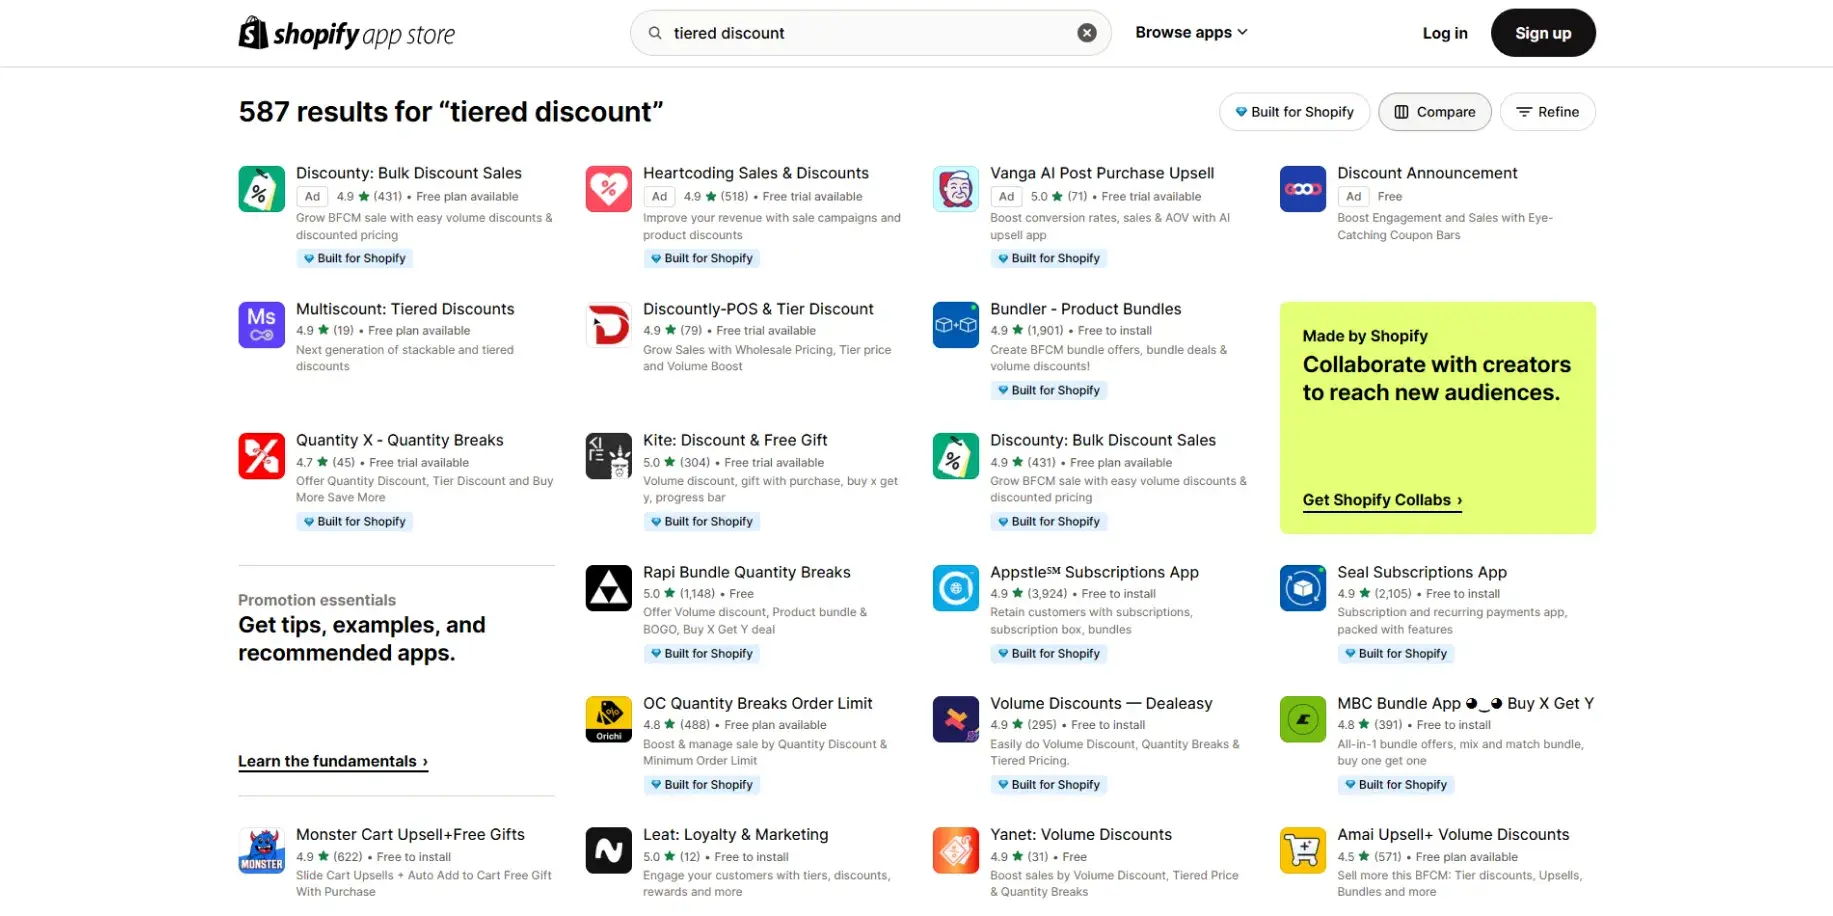Open MBC Bundle App icon
This screenshot has width=1833, height=916.
pos(1302,719)
